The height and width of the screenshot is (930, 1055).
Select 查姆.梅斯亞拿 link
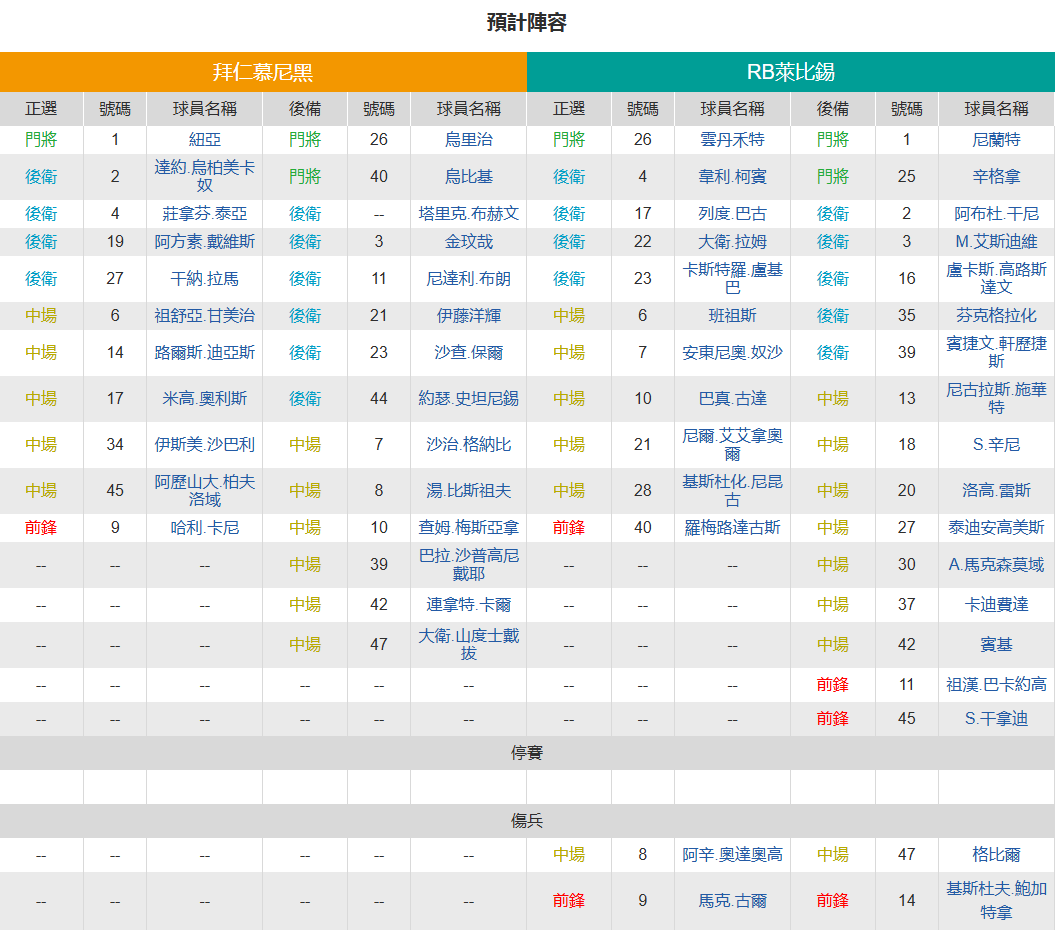(469, 528)
